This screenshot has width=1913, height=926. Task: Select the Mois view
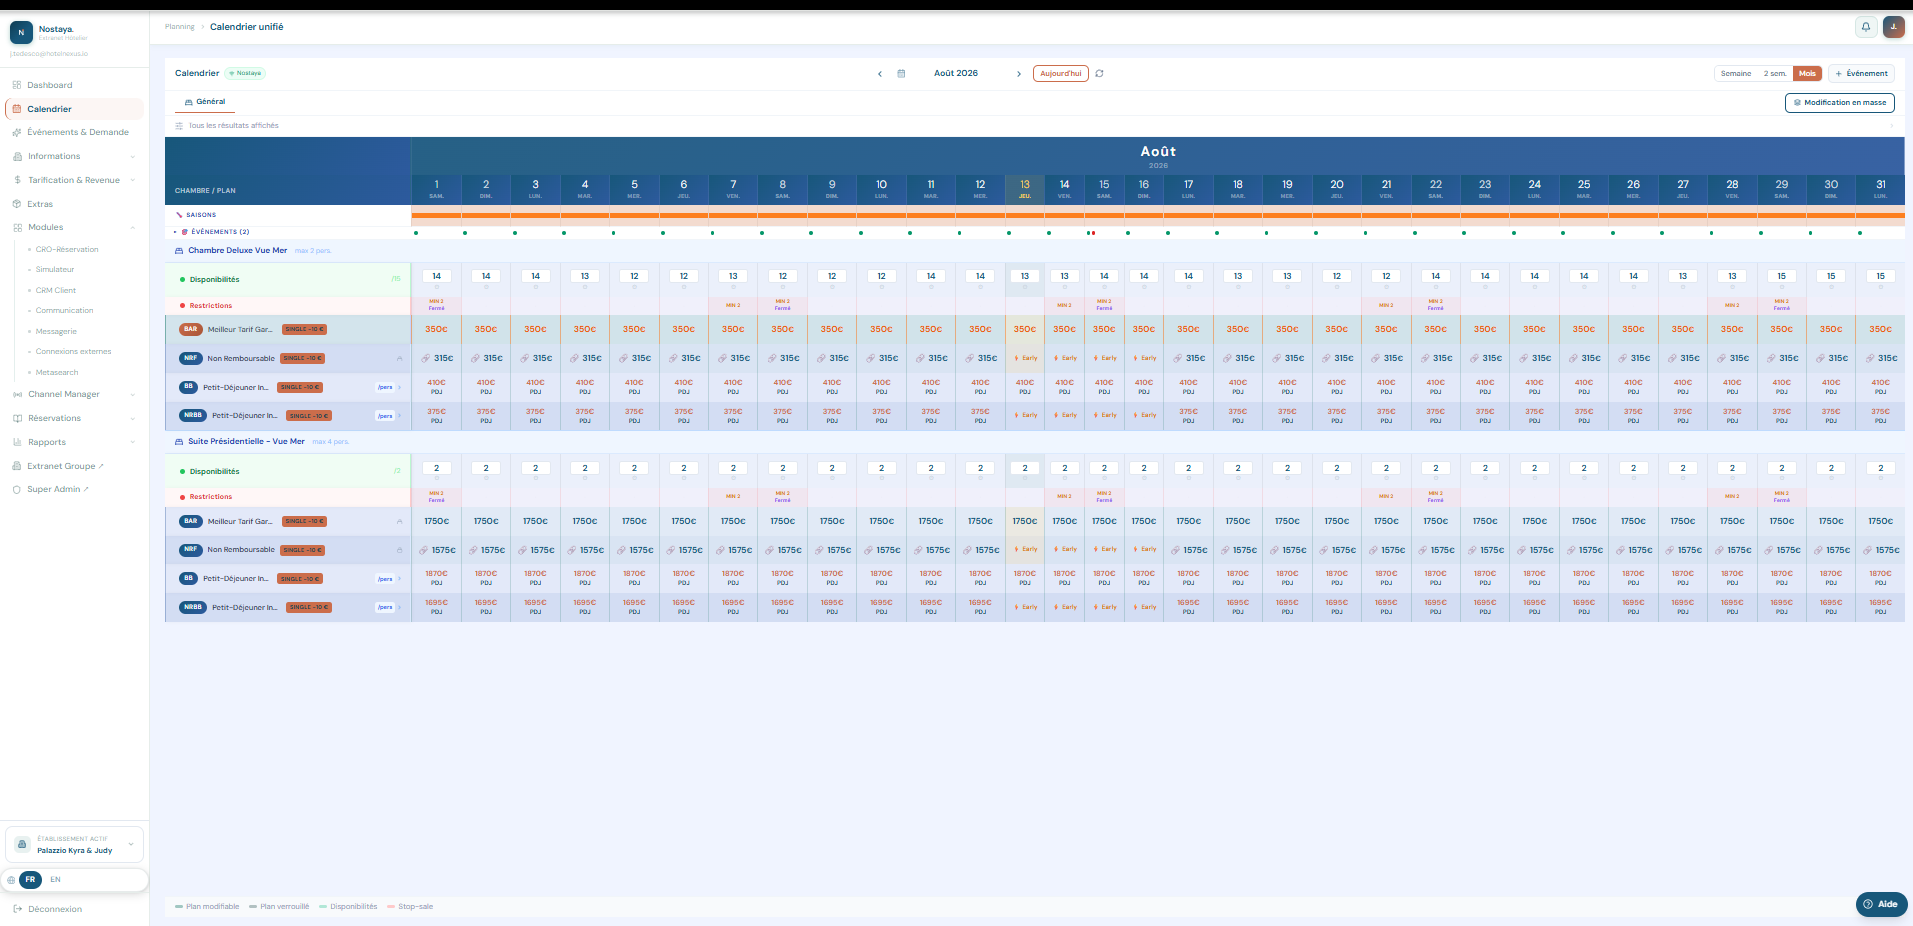1807,74
